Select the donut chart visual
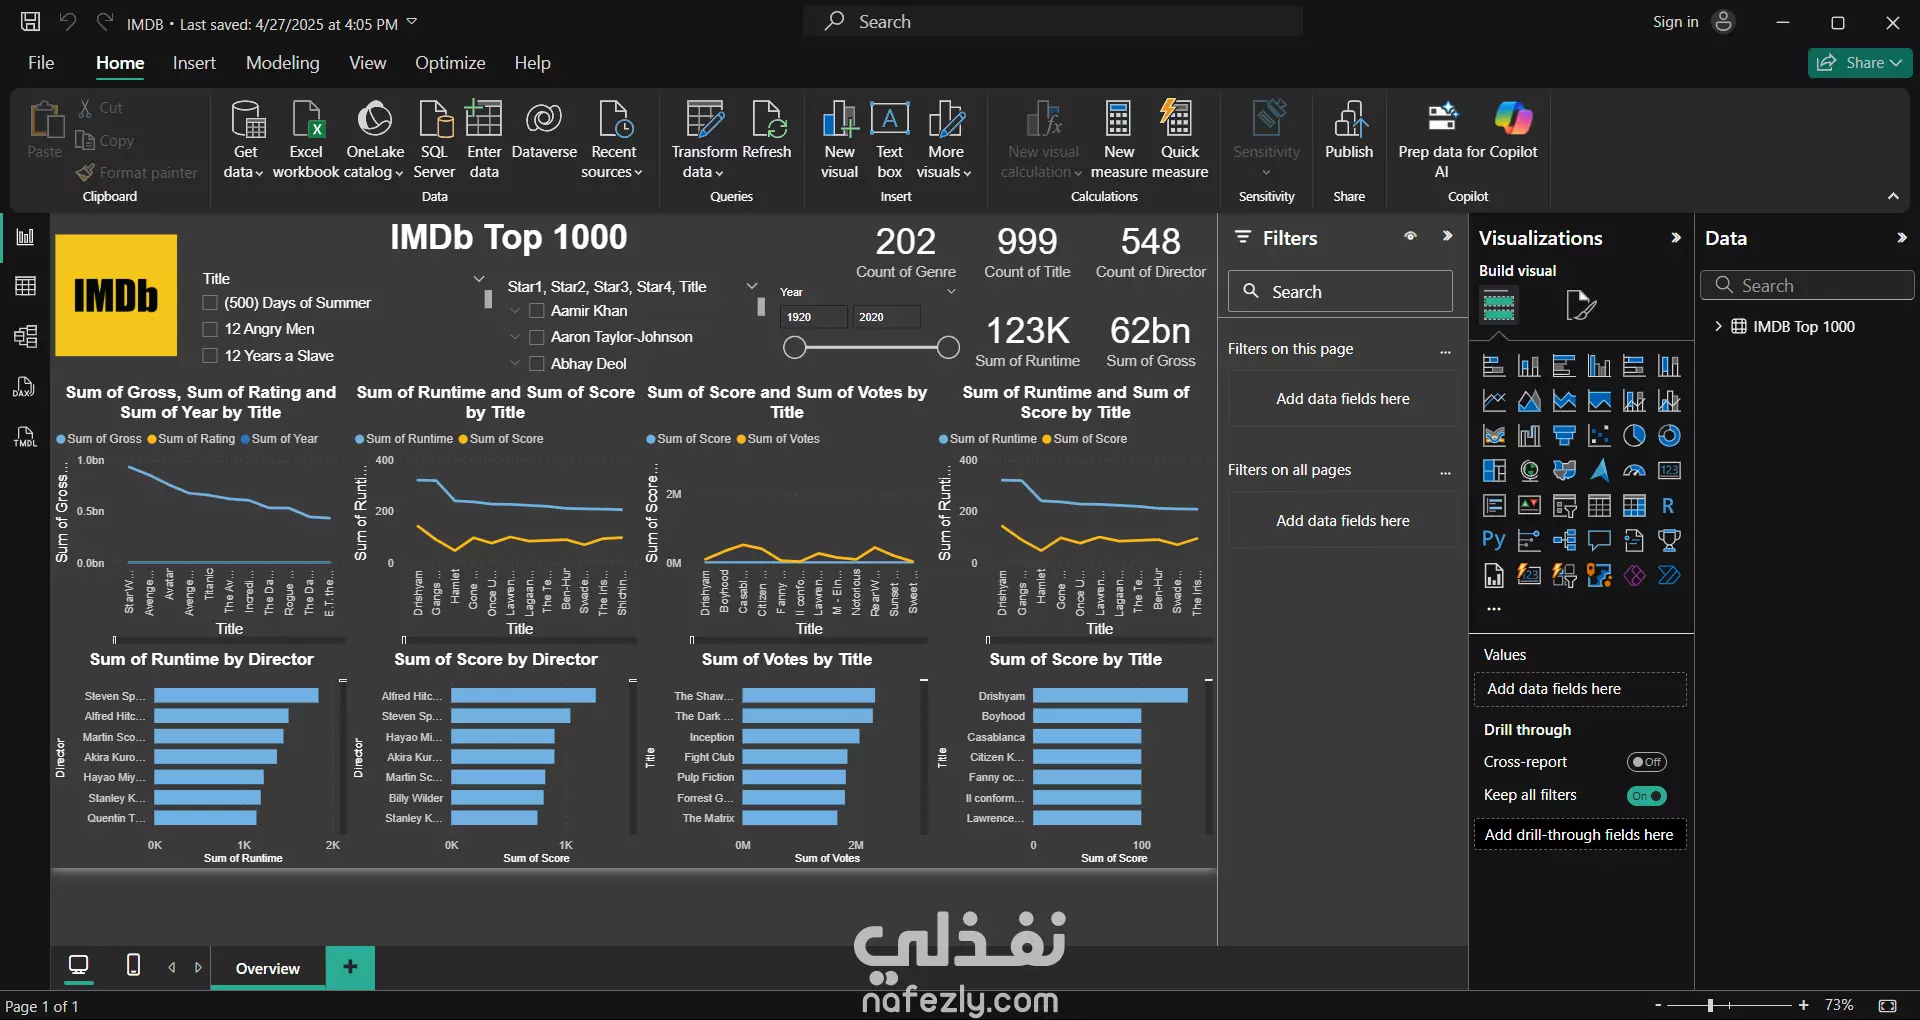Image resolution: width=1920 pixels, height=1020 pixels. (x=1669, y=436)
